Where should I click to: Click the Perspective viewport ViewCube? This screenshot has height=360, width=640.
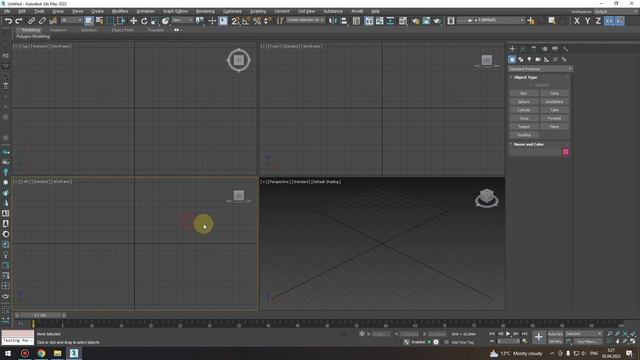tap(487, 198)
